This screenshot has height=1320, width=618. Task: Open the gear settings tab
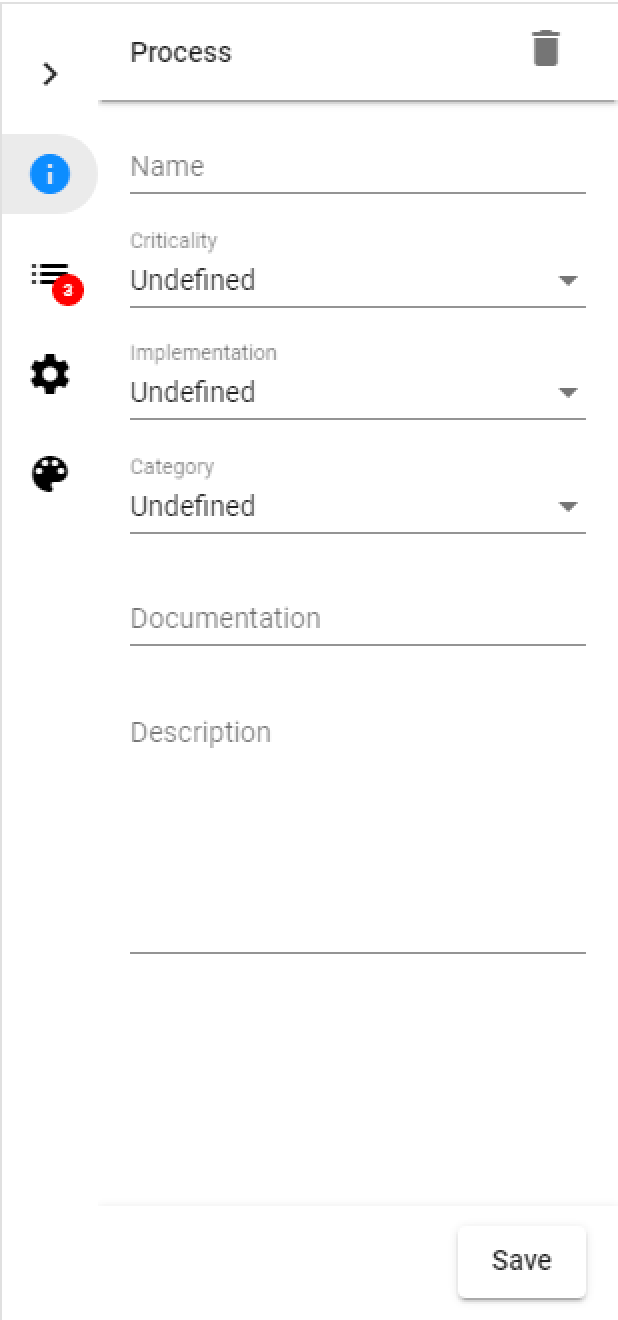(50, 375)
